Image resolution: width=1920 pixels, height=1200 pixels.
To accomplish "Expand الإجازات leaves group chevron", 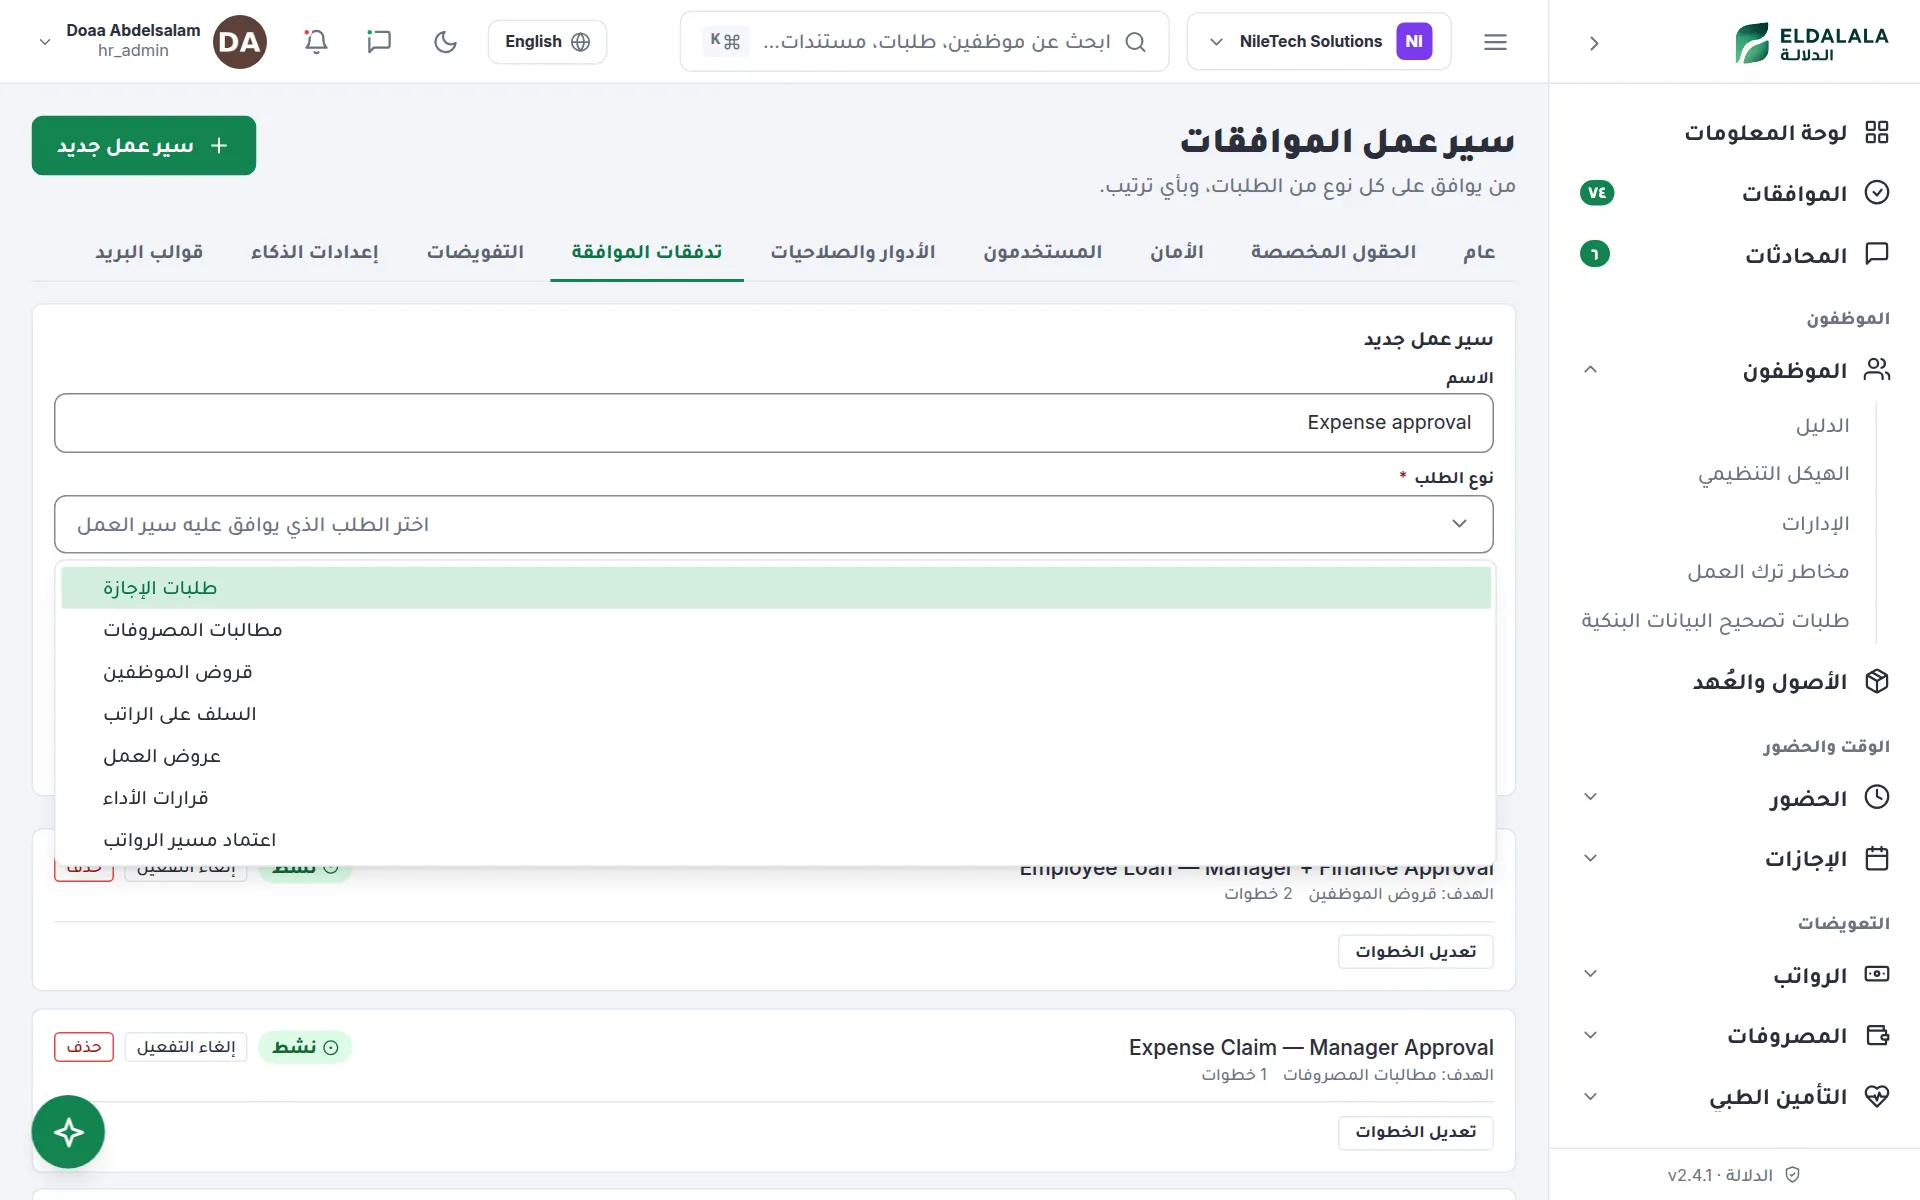I will (1591, 858).
